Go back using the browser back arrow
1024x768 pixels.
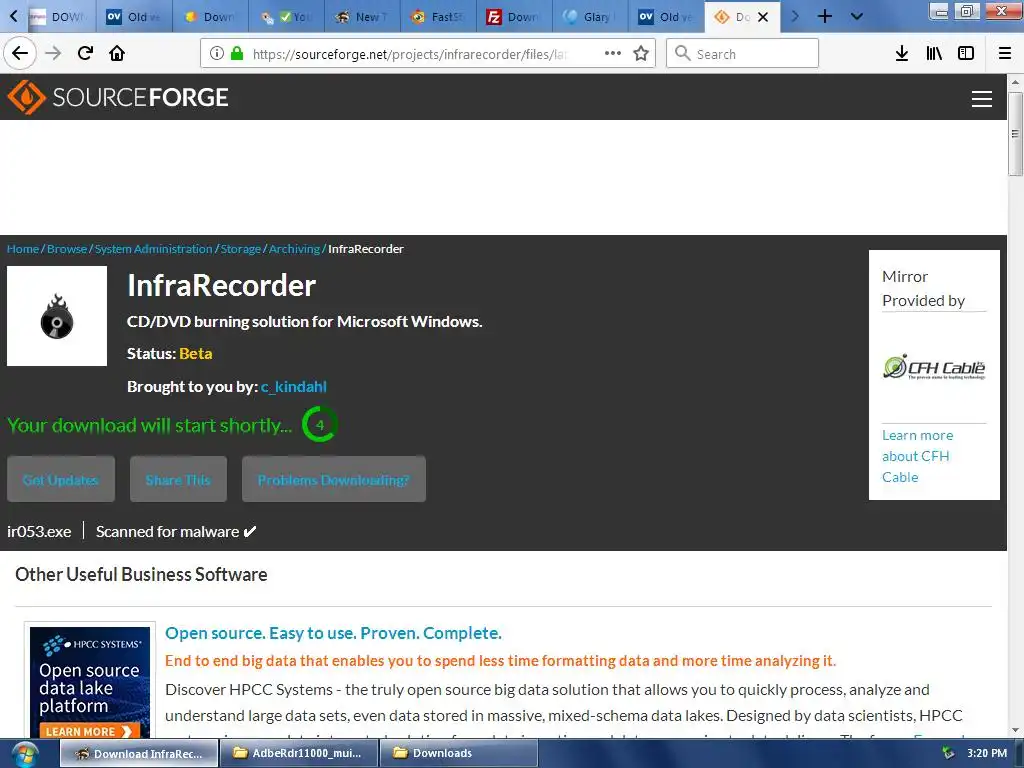click(x=20, y=53)
